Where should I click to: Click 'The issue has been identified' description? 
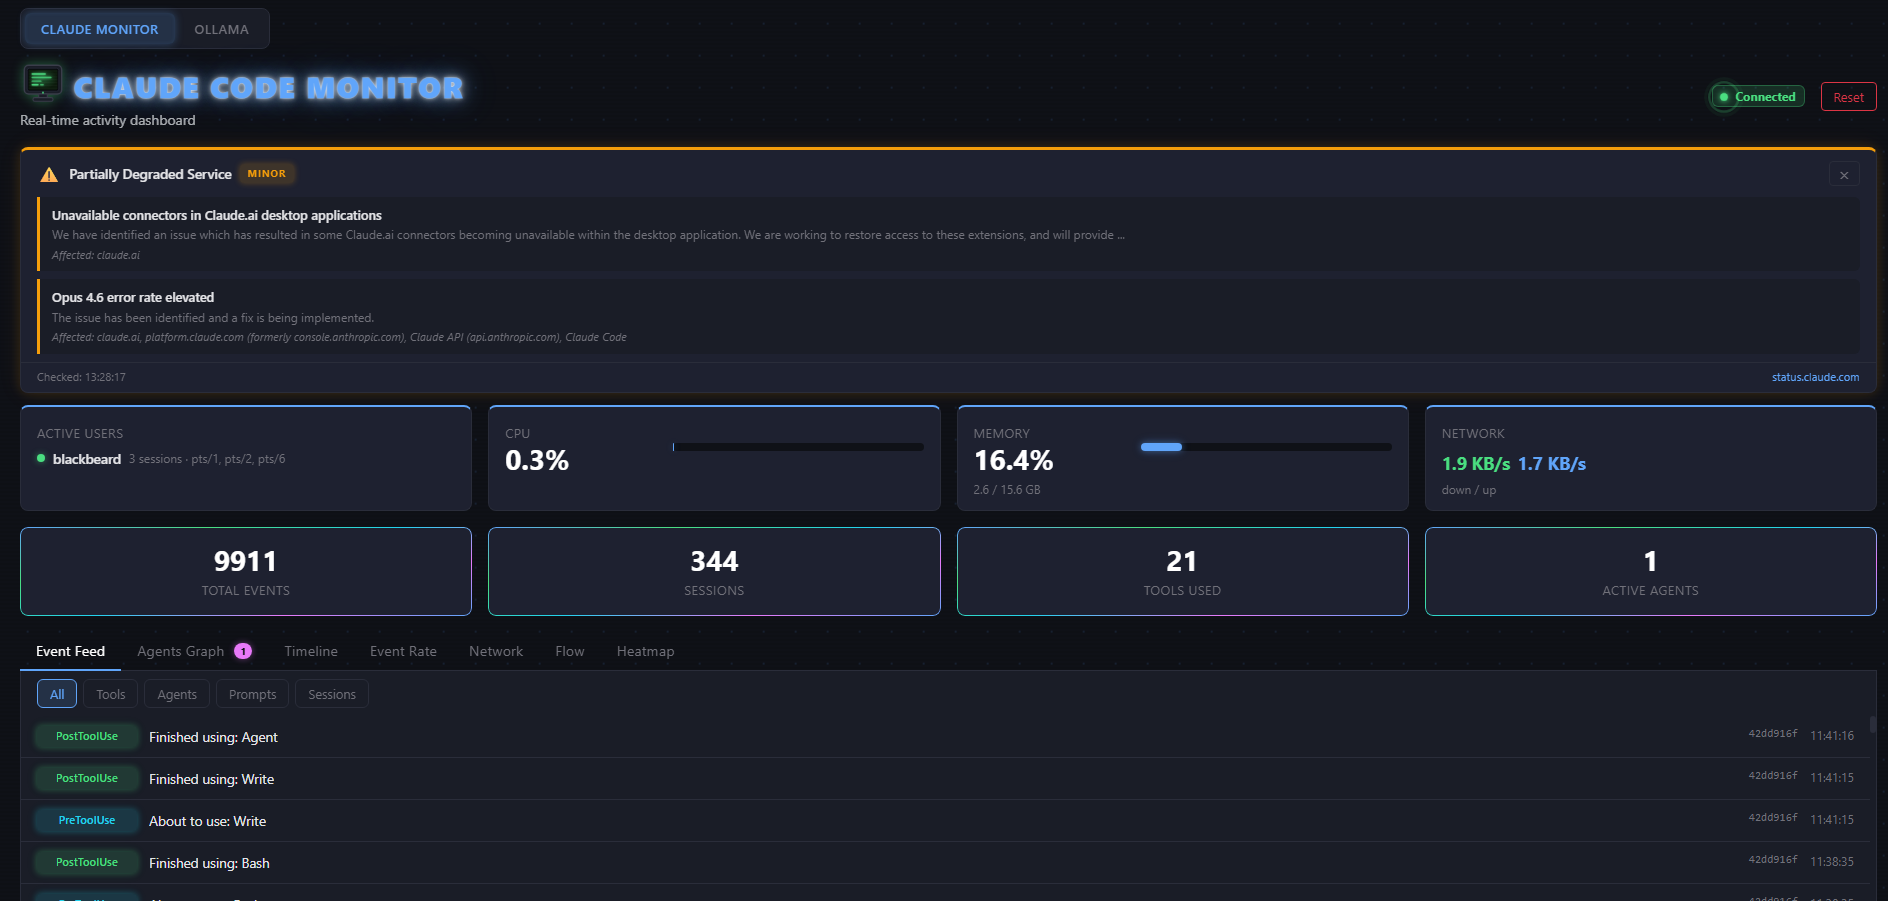(x=213, y=318)
